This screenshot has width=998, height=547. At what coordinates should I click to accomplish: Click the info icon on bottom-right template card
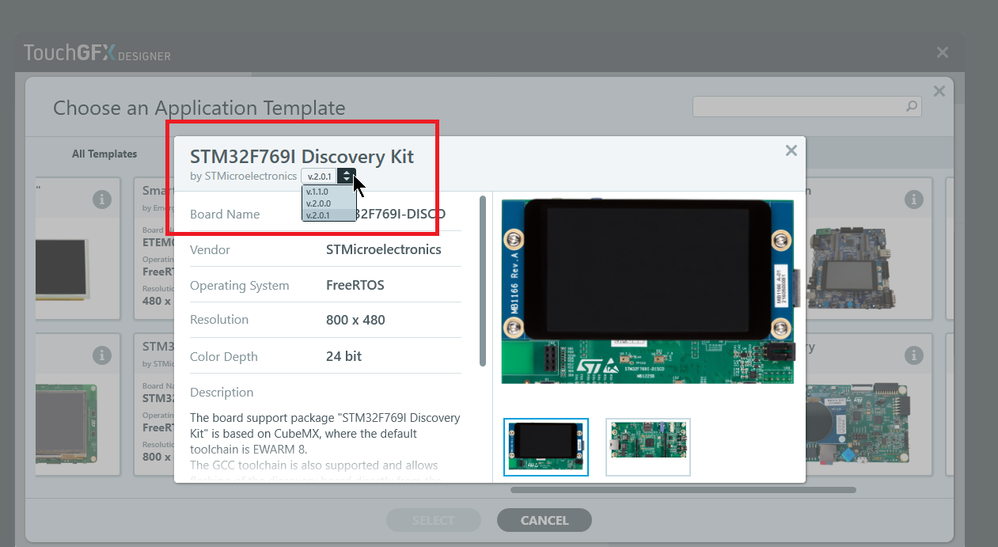914,355
